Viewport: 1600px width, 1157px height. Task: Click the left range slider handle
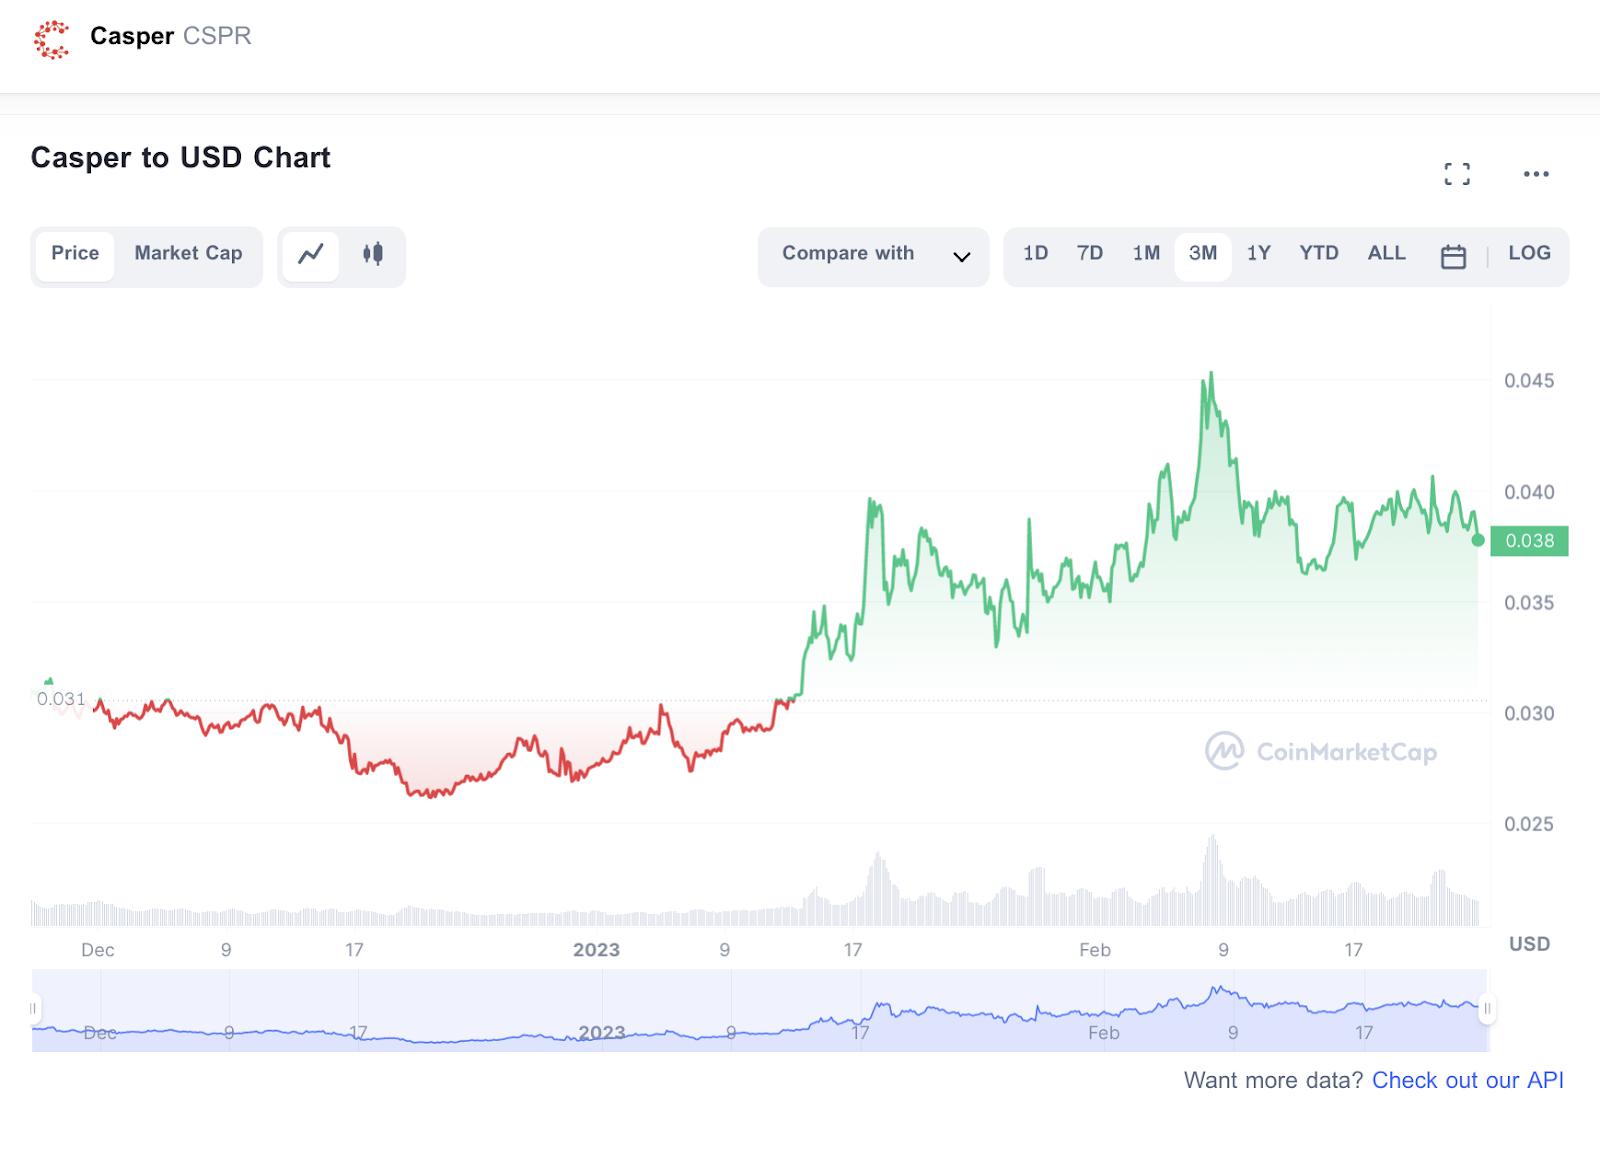pos(34,1009)
